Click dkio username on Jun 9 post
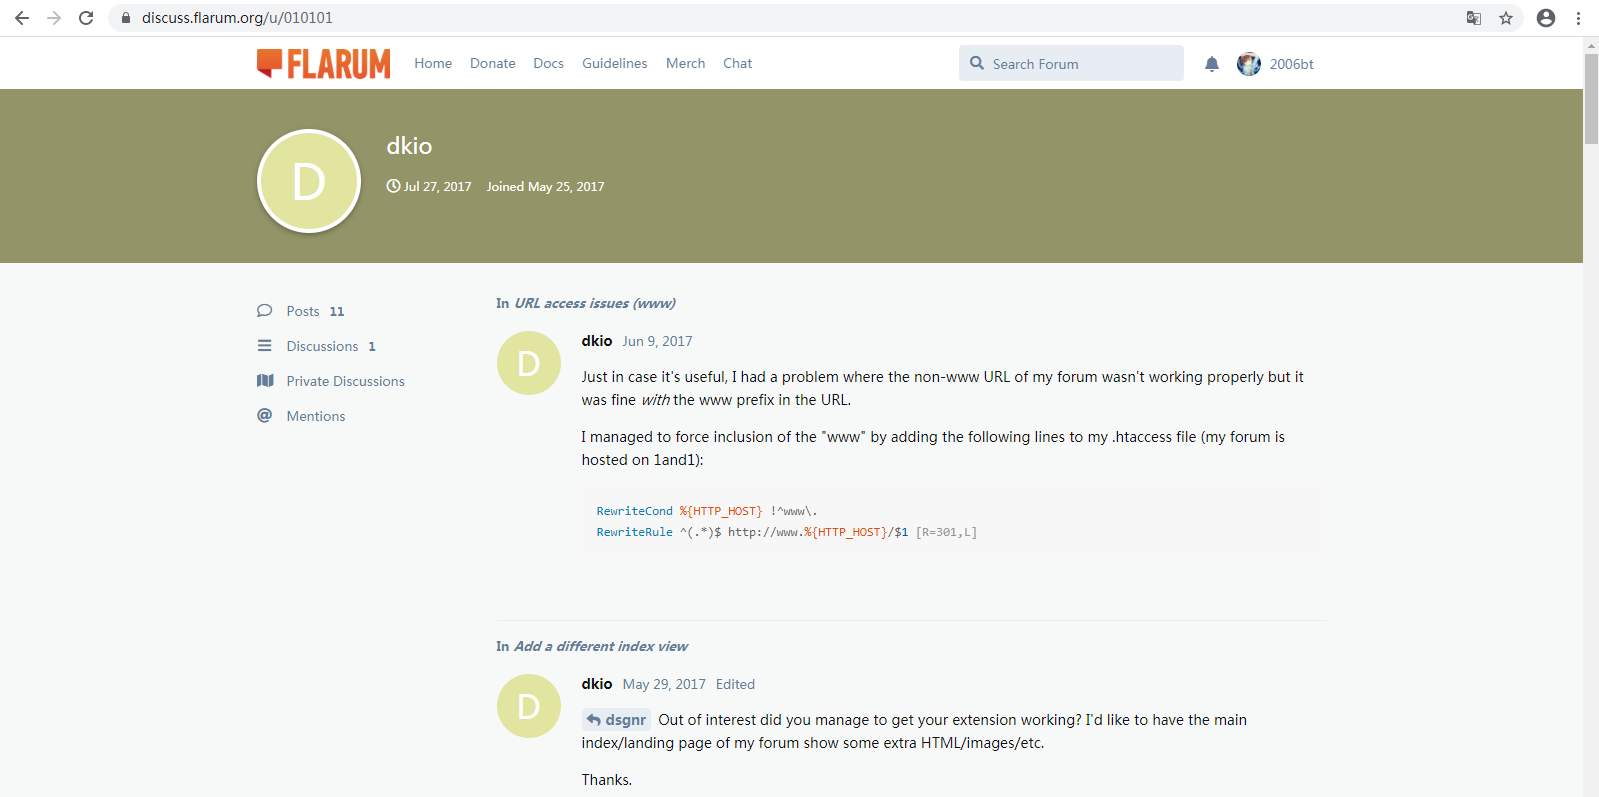 click(597, 341)
